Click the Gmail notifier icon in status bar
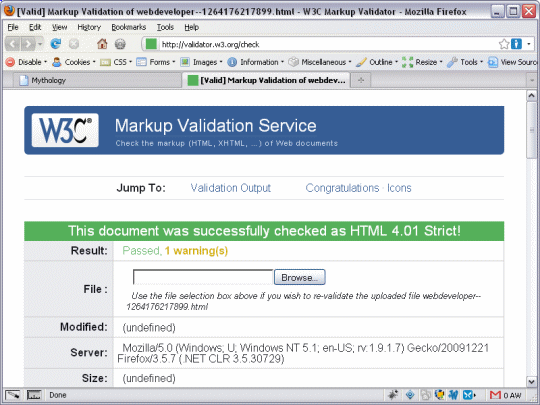 [495, 395]
